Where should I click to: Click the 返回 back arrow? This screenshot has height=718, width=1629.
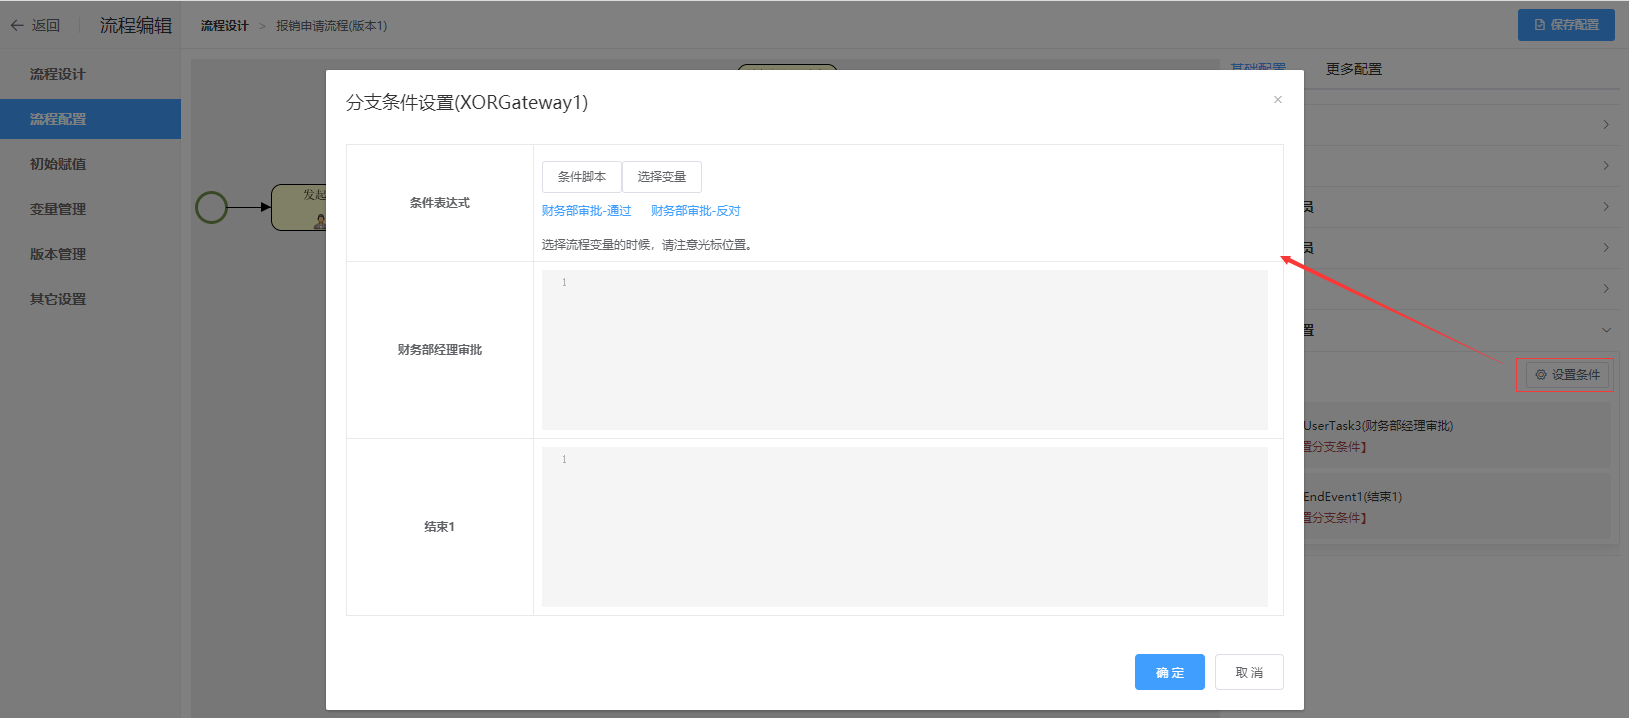18,25
